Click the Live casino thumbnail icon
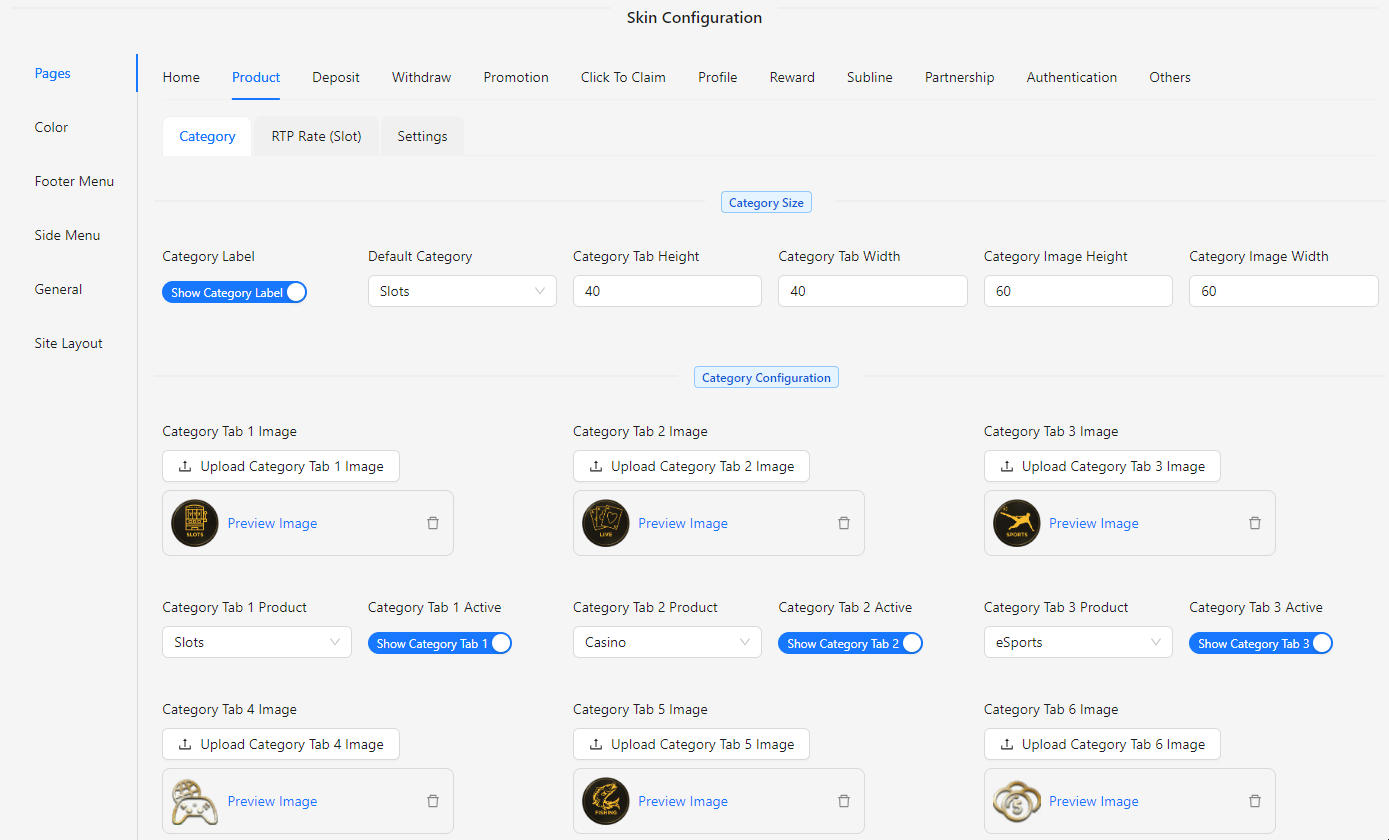 606,523
